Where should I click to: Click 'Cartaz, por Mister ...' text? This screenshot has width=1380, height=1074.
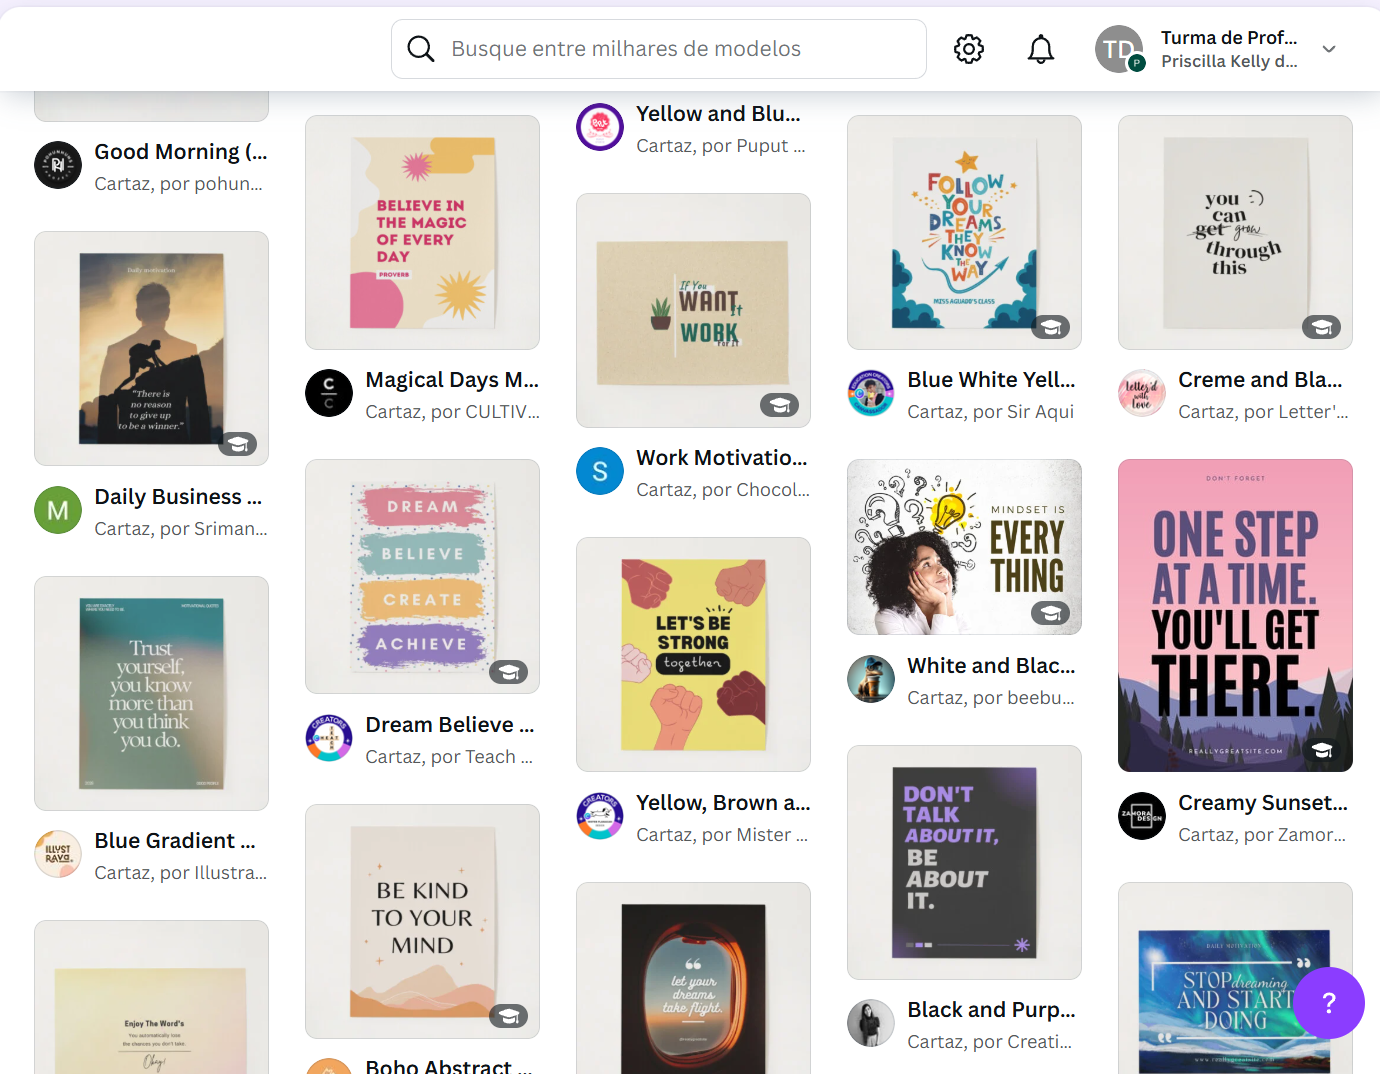point(722,835)
